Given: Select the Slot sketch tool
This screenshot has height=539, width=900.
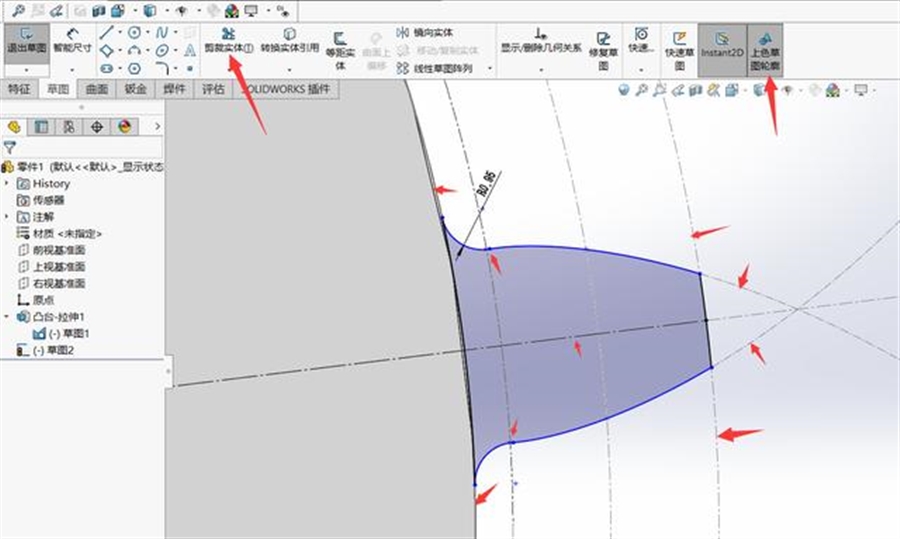Looking at the screenshot, I should [106, 68].
